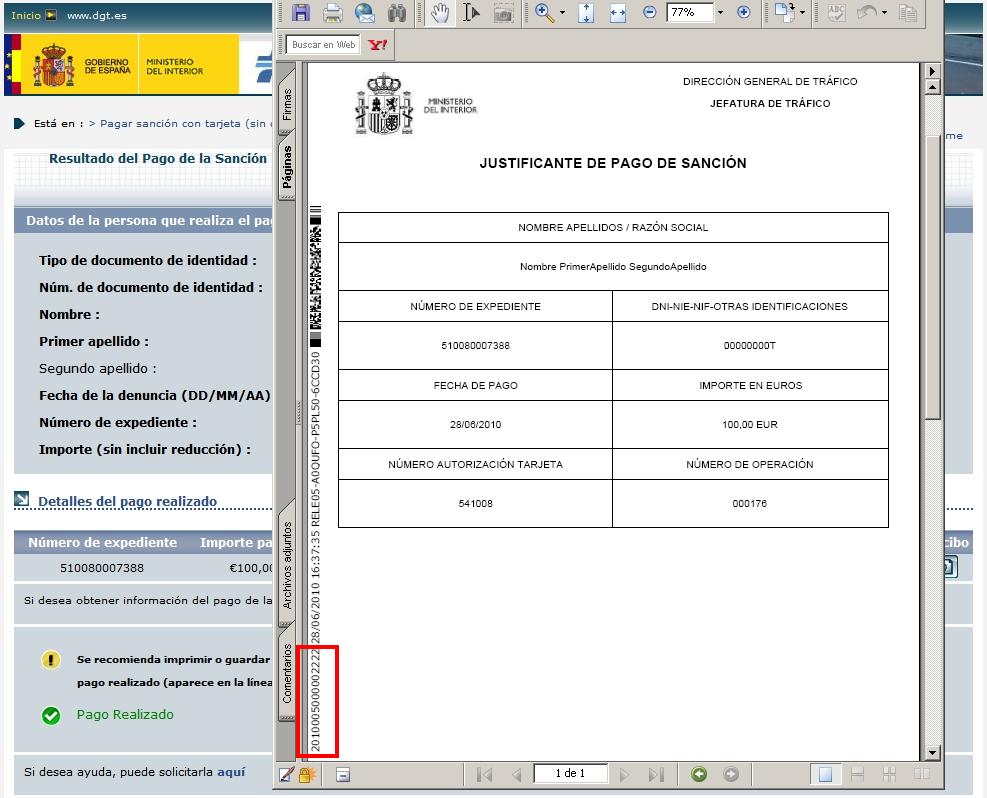Select the Hand tool
This screenshot has width=987, height=798.
(440, 12)
